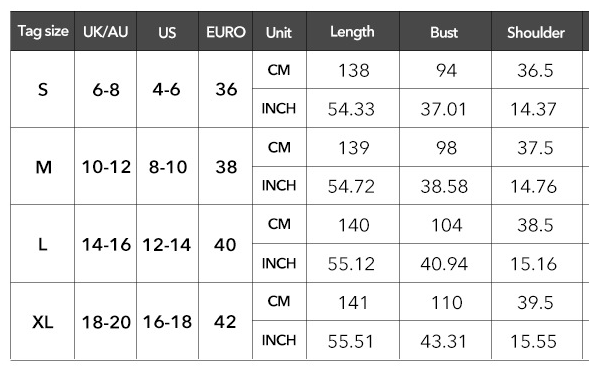This screenshot has height=368, width=589.
Task: Click bust value 38.58 inch
Action: pos(445,186)
